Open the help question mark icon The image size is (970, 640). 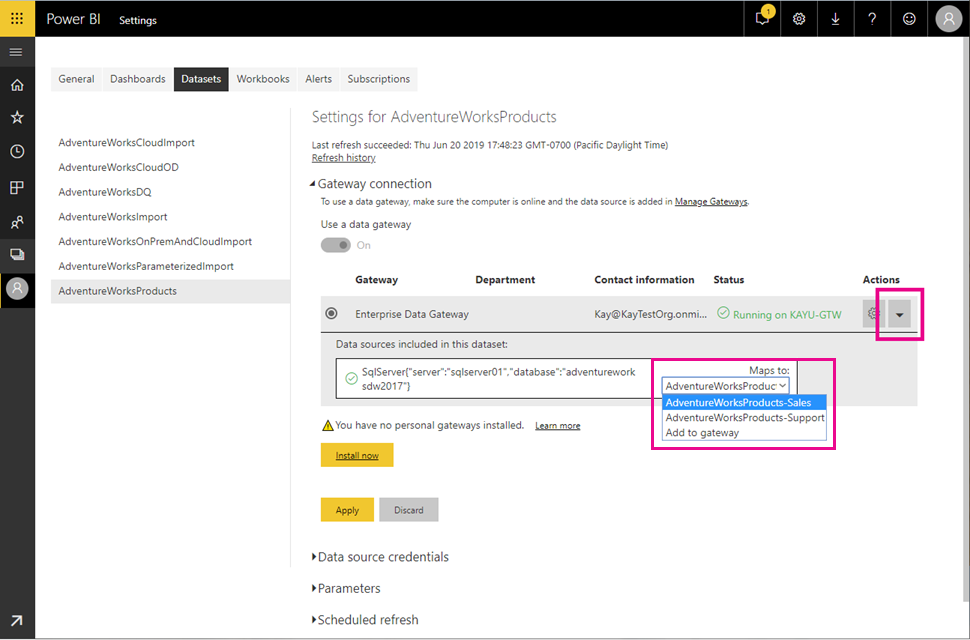872,19
